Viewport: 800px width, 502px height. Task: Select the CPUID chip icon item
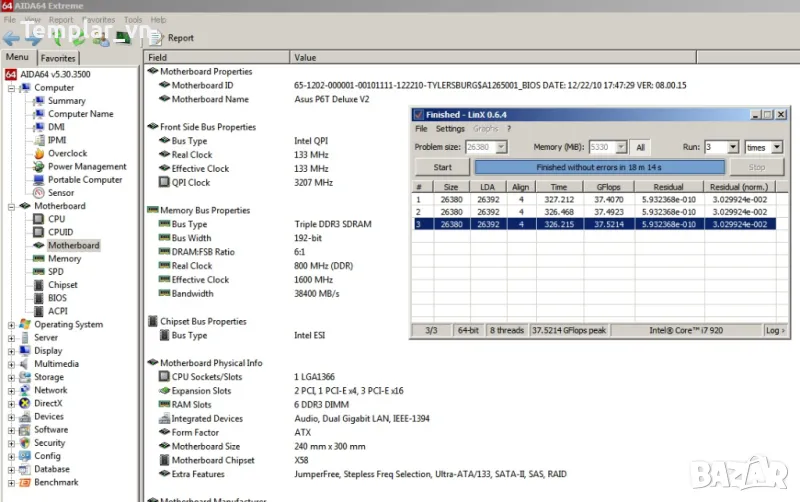39,232
